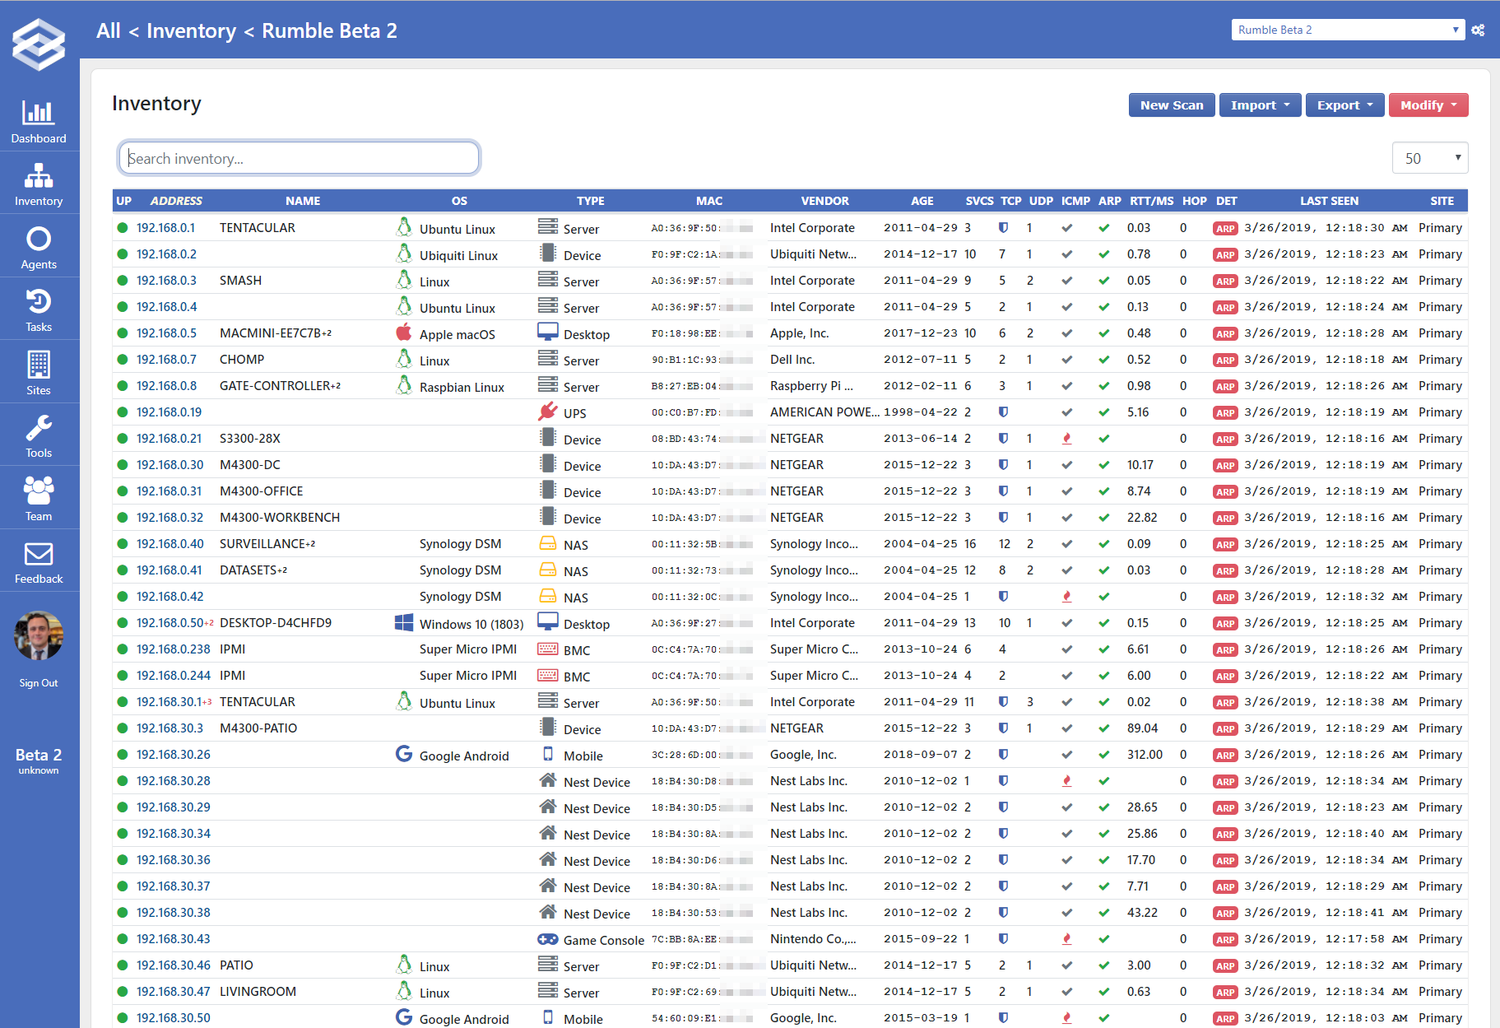Viewport: 1500px width, 1028px height.
Task: Open the Import dropdown
Action: point(1259,104)
